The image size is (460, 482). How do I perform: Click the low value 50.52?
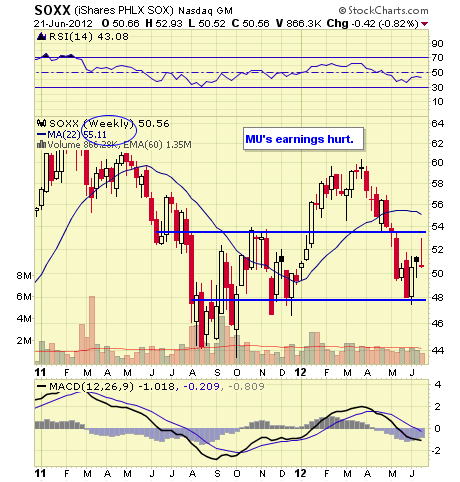click(212, 24)
